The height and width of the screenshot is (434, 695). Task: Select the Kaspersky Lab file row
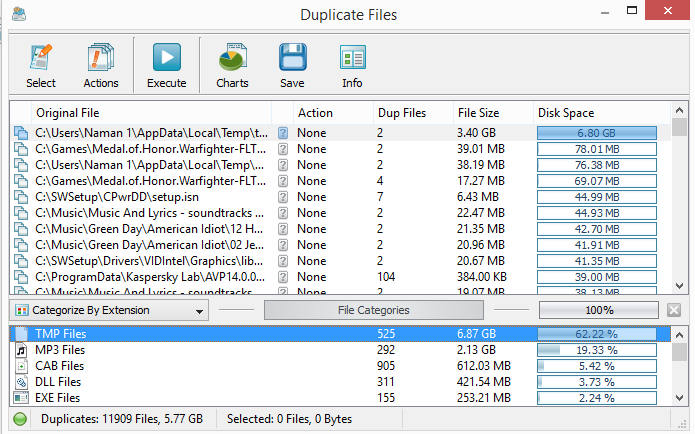click(x=150, y=277)
